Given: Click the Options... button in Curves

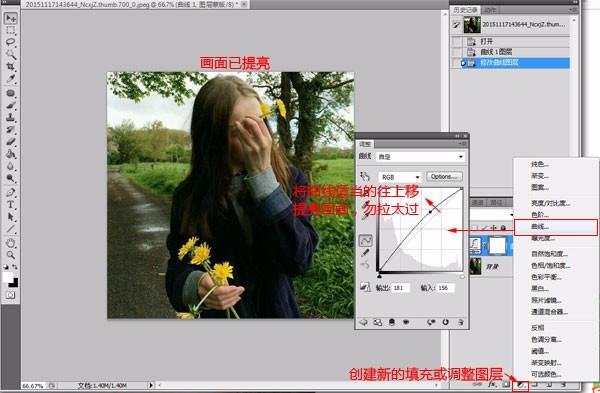Looking at the screenshot, I should click(x=444, y=176).
